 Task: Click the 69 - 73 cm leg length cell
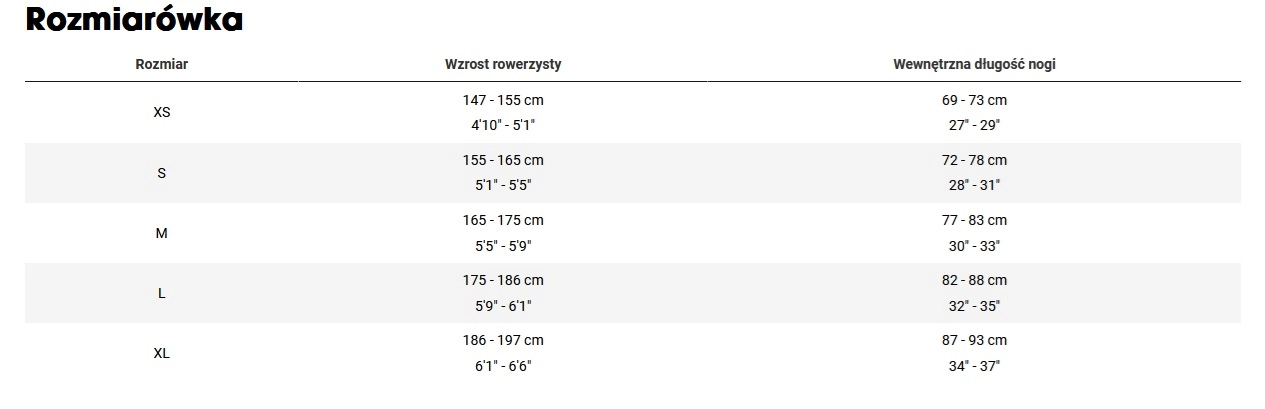(x=974, y=101)
